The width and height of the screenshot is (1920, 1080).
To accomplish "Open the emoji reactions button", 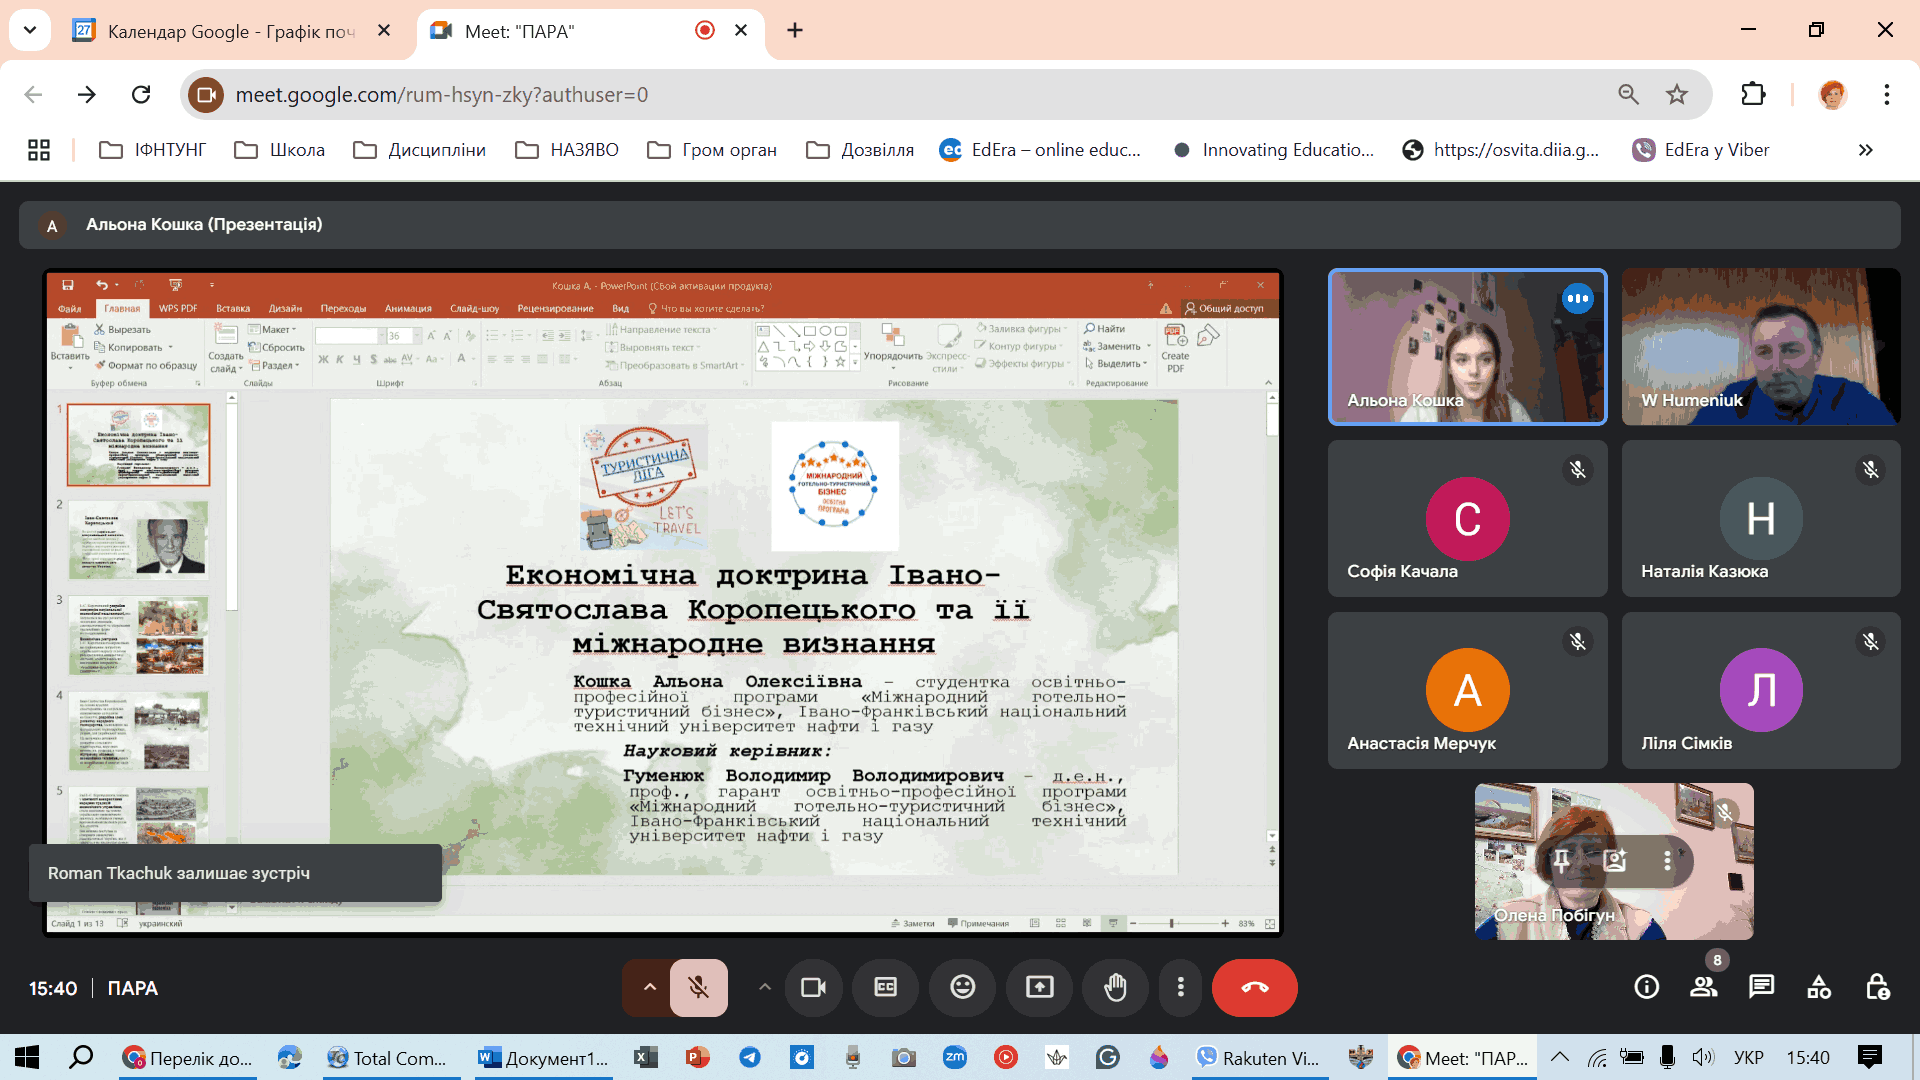I will [x=962, y=988].
